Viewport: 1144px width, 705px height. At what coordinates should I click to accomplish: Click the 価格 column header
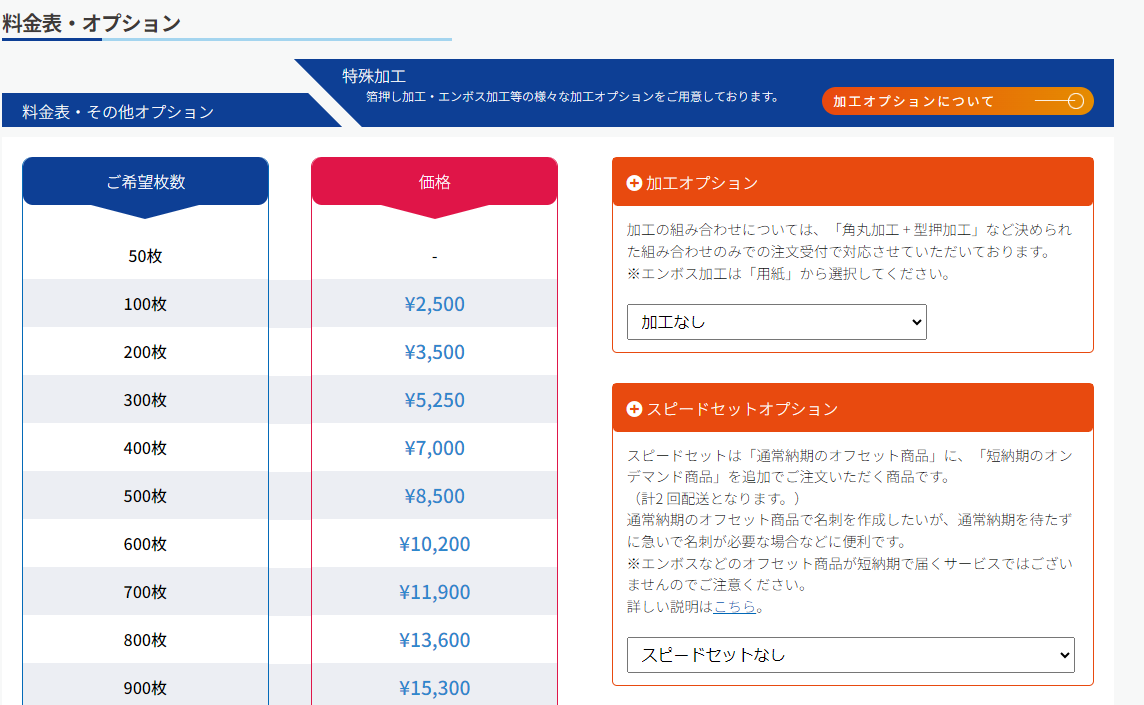tap(434, 182)
